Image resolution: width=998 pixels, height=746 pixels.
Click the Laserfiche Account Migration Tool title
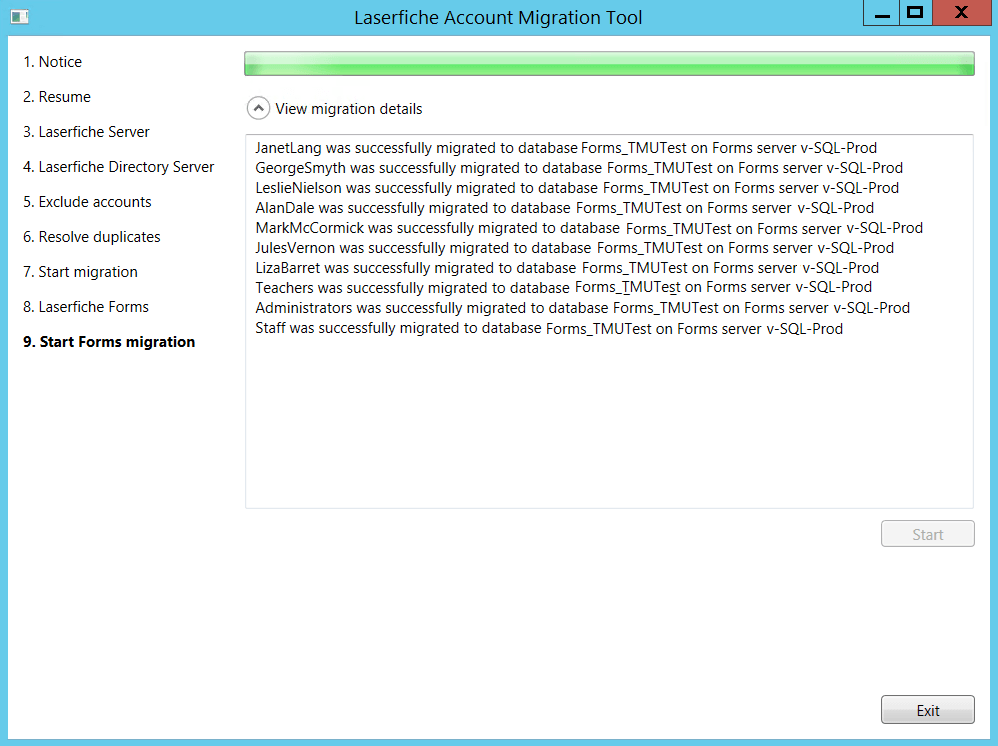click(498, 17)
